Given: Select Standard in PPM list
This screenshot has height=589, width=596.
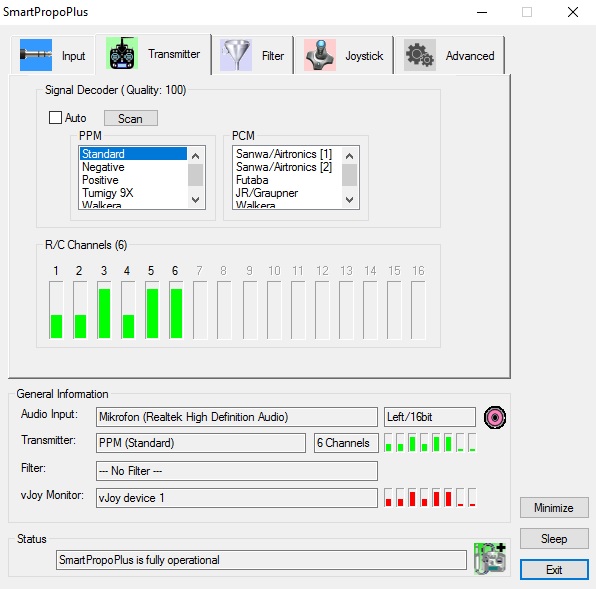Looking at the screenshot, I should click(133, 154).
